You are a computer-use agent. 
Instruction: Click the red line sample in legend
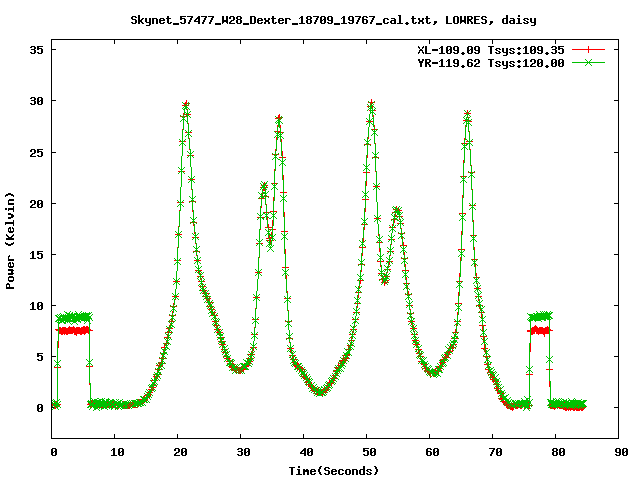(x=588, y=50)
